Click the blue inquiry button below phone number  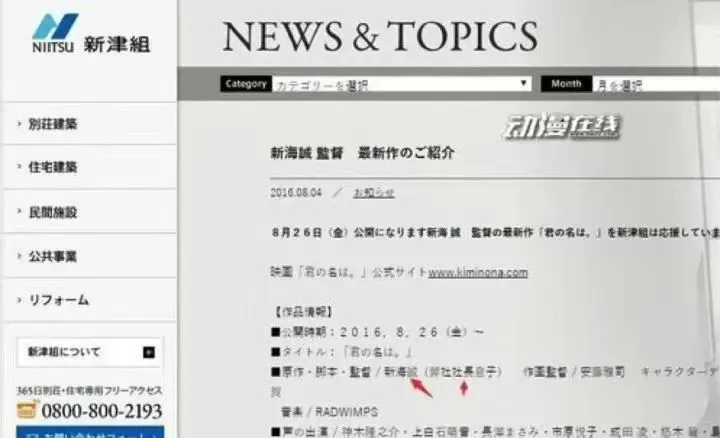pos(90,432)
